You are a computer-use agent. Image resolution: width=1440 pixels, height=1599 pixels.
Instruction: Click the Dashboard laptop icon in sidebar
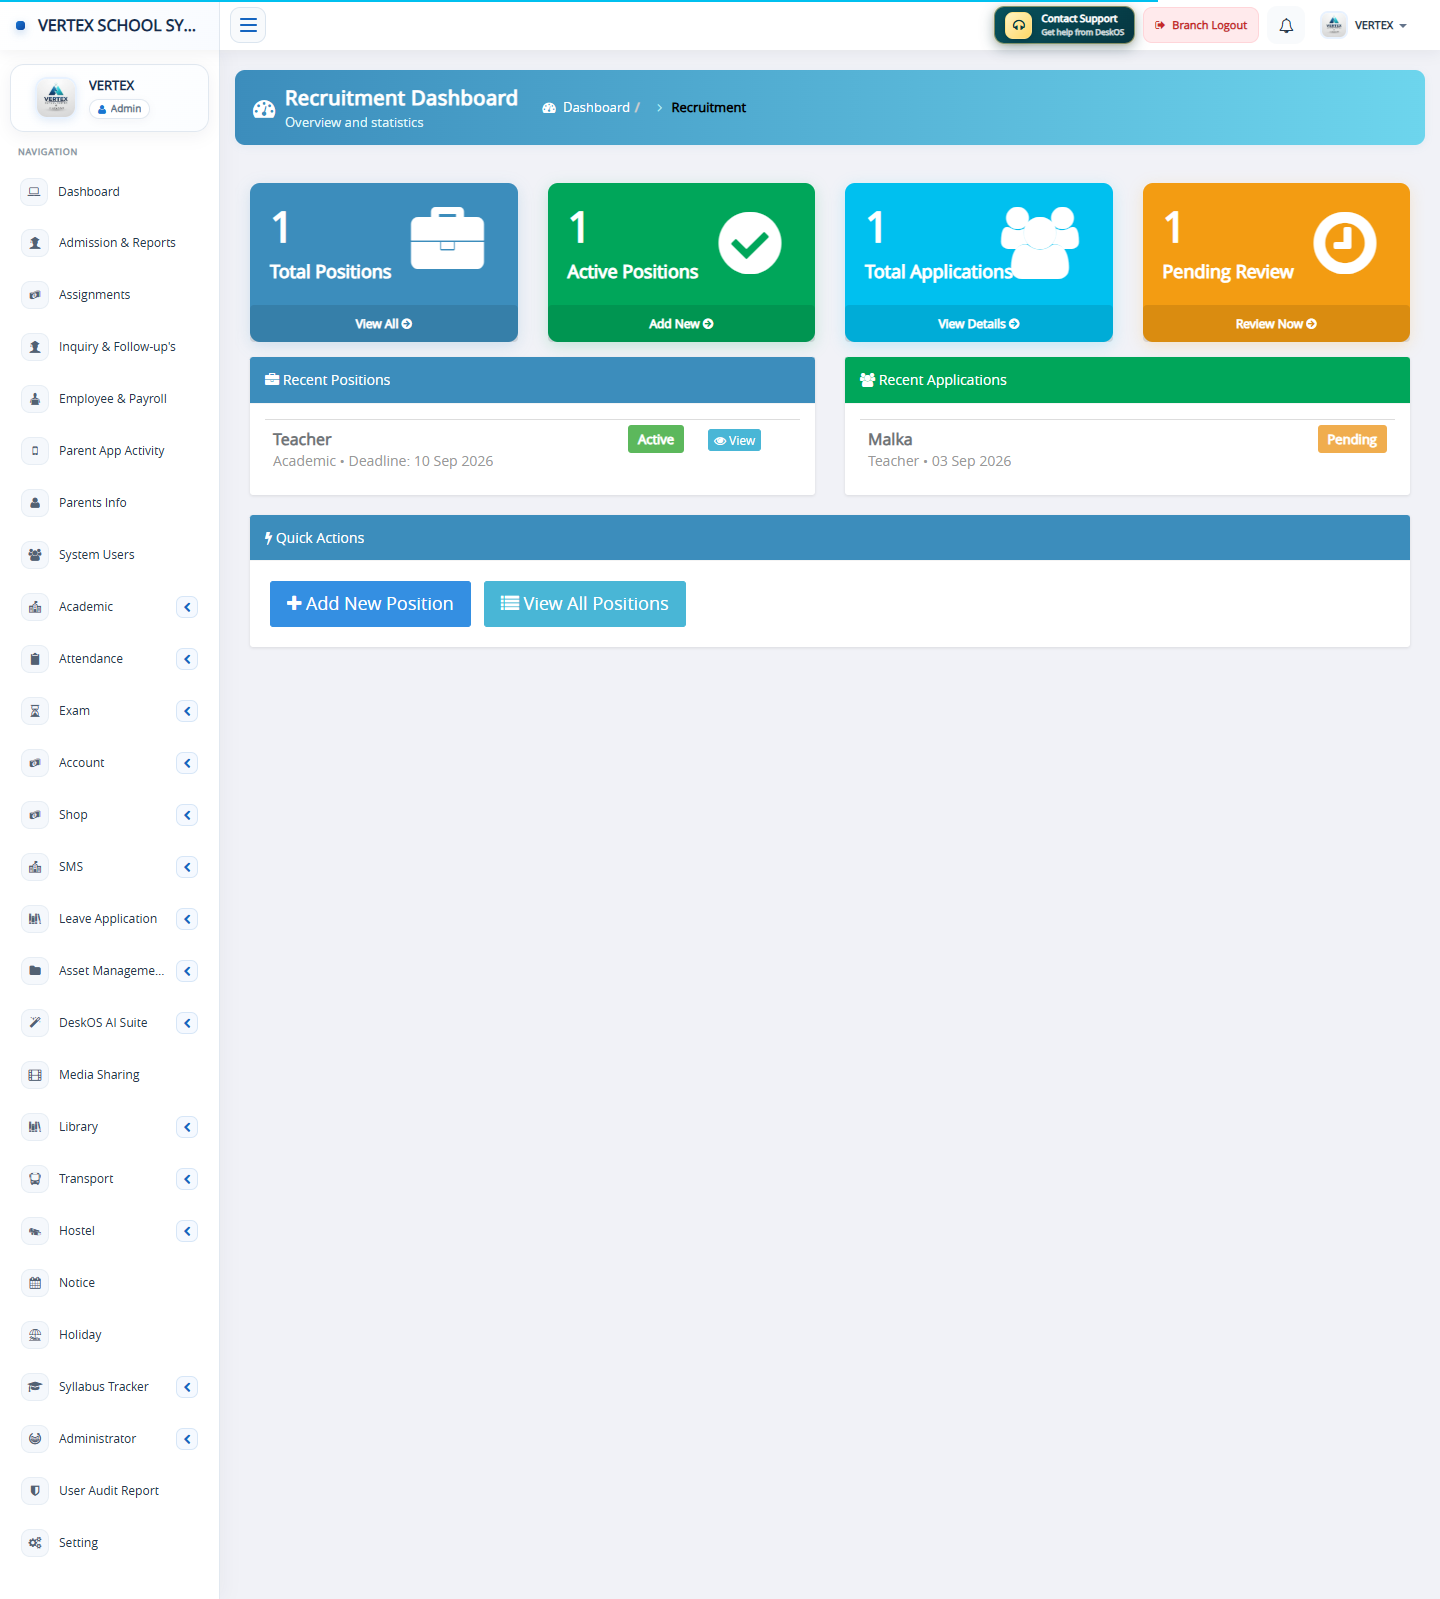tap(34, 192)
